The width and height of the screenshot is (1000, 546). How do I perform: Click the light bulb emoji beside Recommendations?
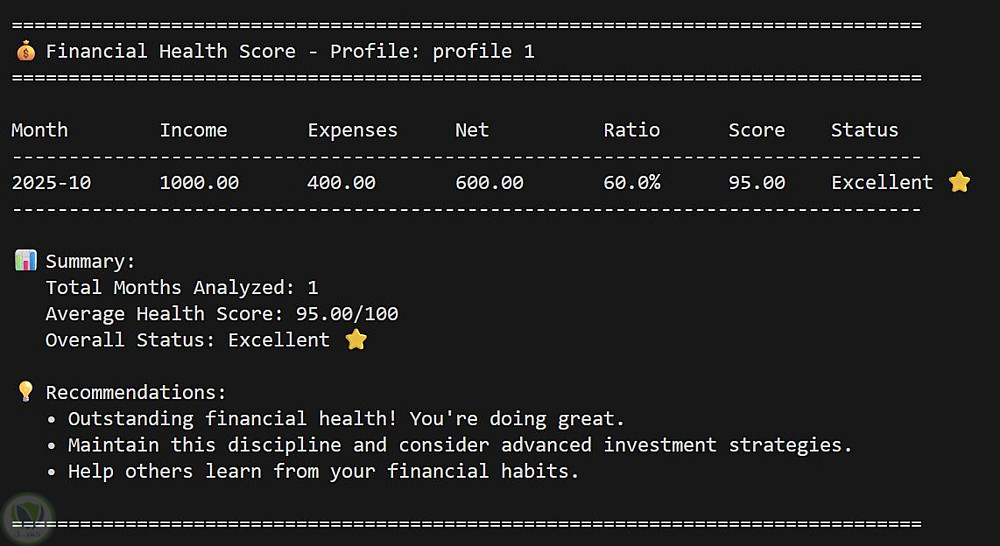(25, 392)
